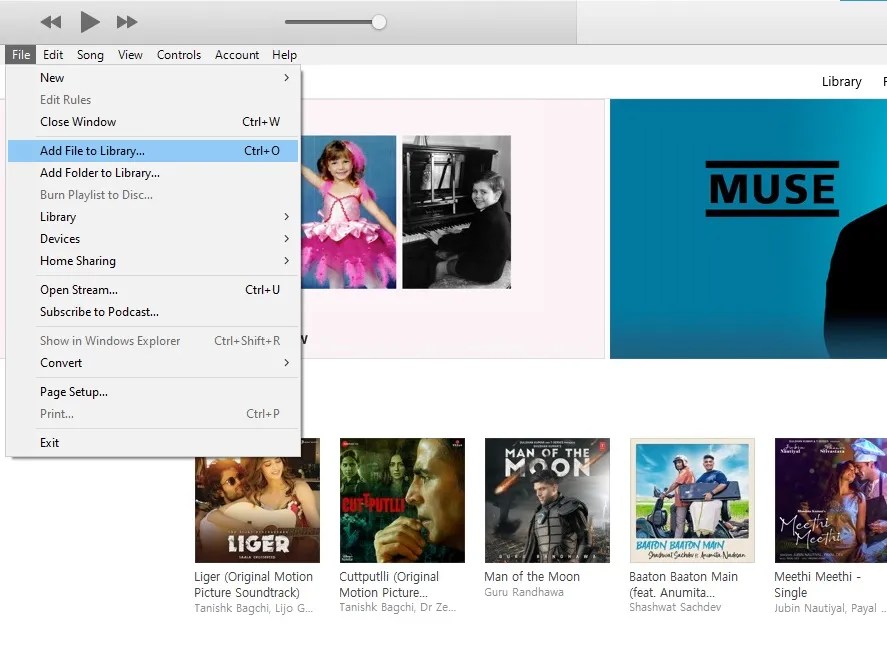
Task: Click the Liger album artwork
Action: click(x=256, y=500)
